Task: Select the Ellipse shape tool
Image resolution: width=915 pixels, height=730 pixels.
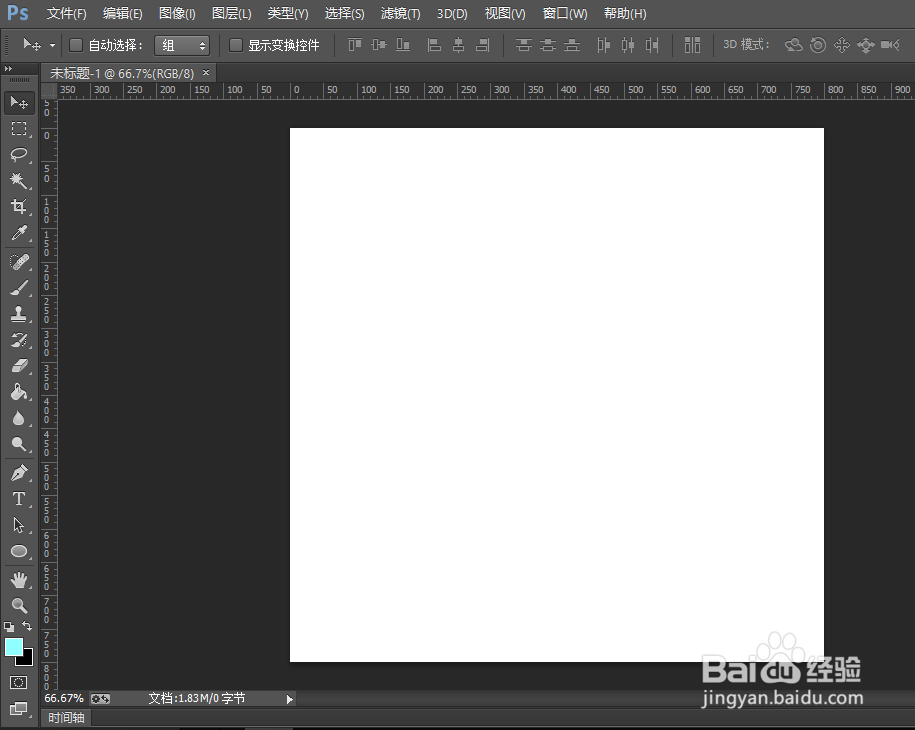Action: 19,551
